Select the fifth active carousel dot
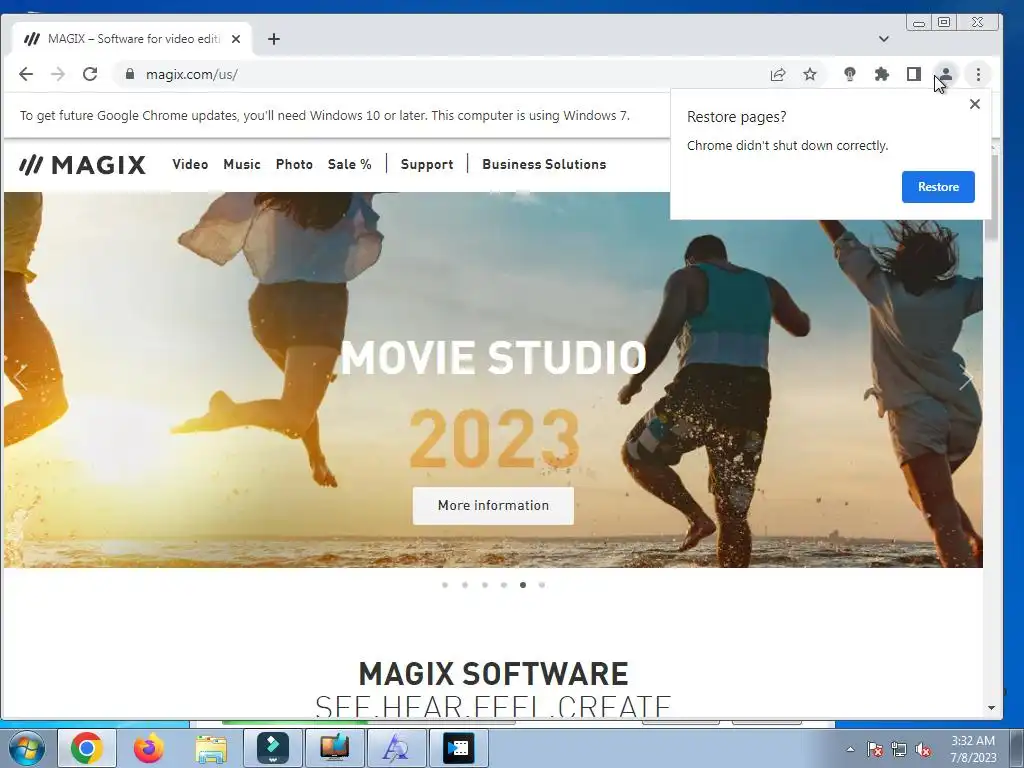The height and width of the screenshot is (768, 1024). (523, 585)
